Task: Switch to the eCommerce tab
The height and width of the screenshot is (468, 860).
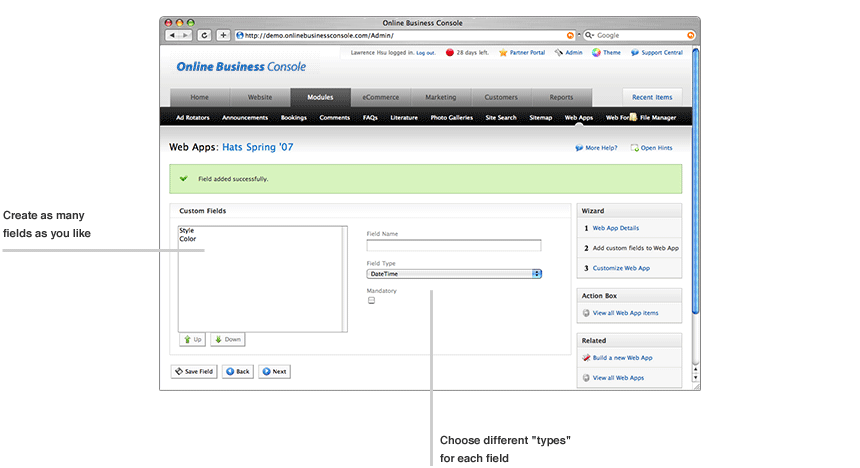Action: [381, 97]
